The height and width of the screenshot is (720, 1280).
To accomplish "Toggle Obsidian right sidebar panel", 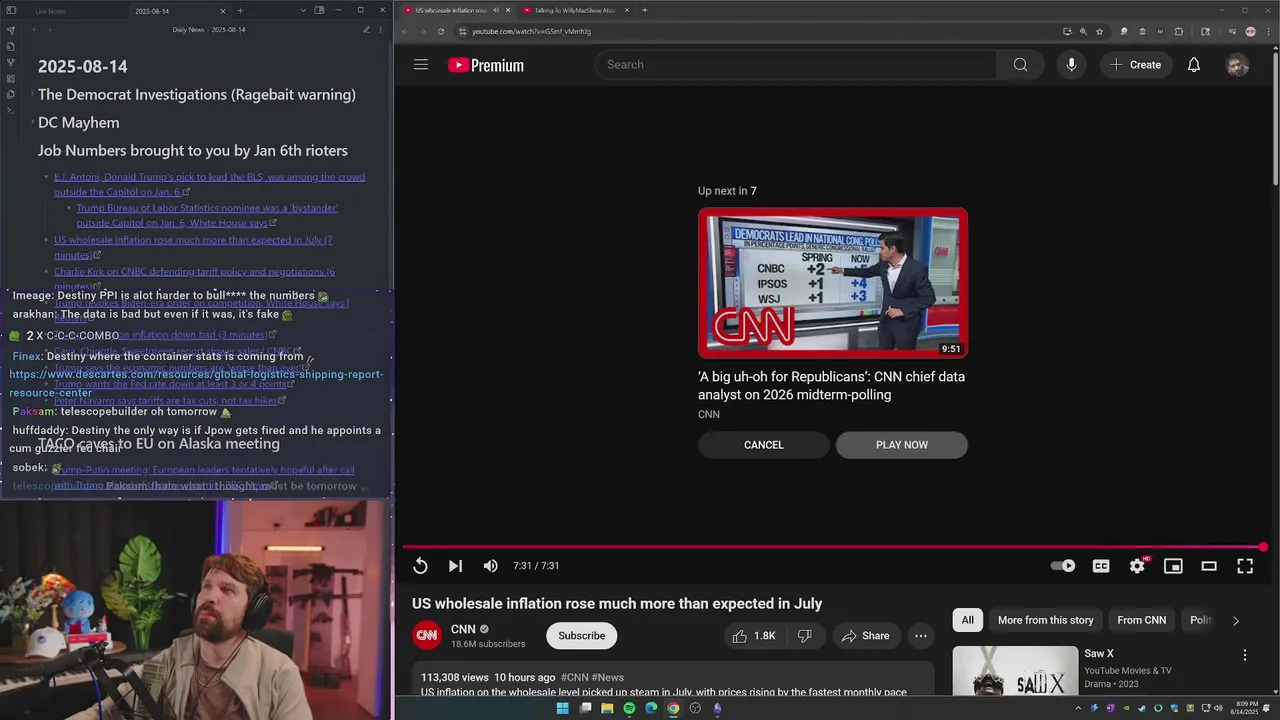I will [x=319, y=10].
